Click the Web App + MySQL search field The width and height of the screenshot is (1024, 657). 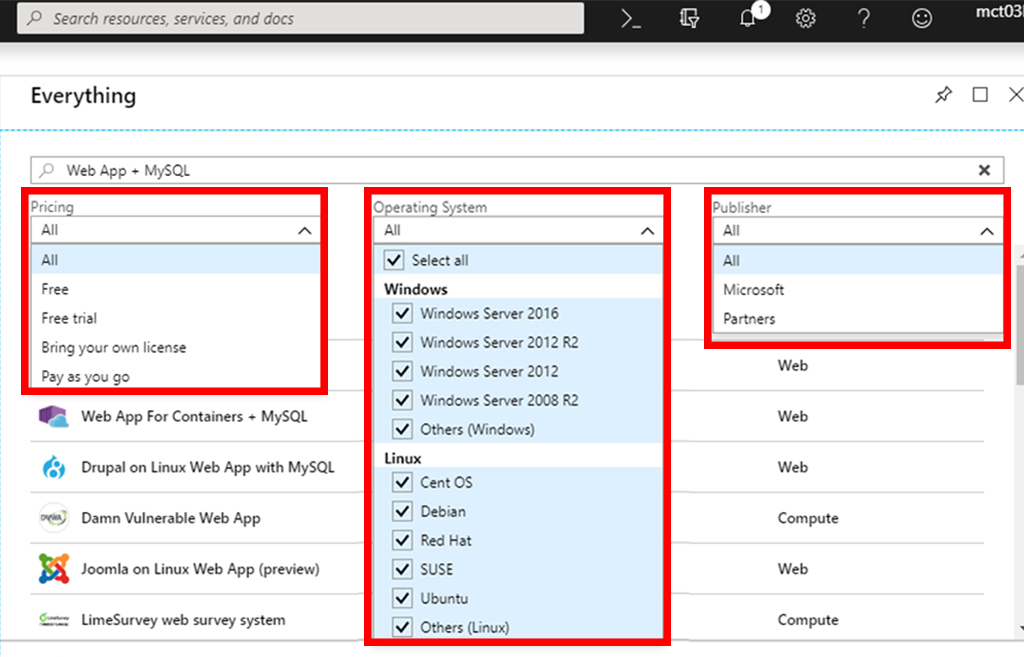click(x=516, y=170)
